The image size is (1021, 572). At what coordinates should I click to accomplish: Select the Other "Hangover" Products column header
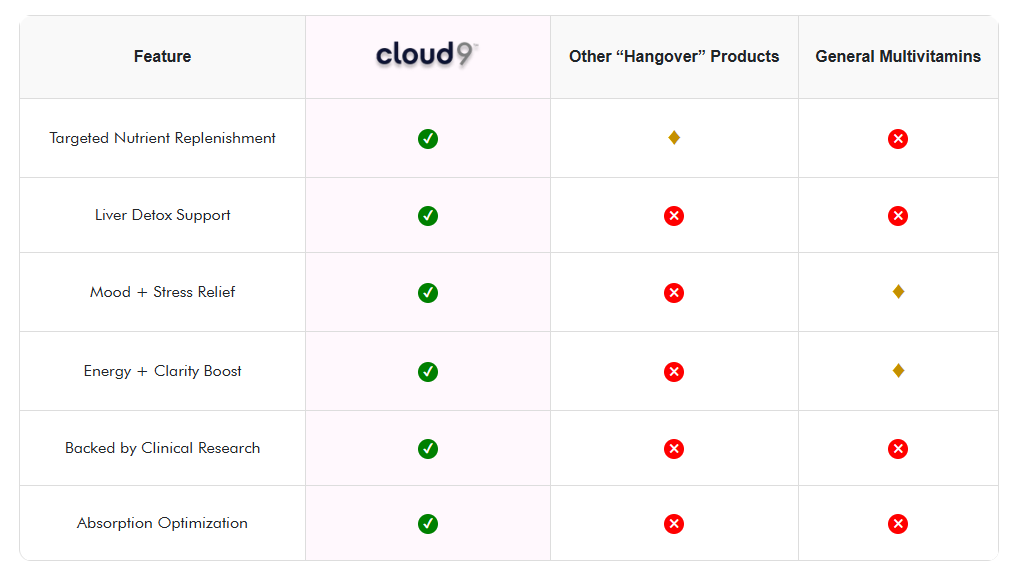674,57
